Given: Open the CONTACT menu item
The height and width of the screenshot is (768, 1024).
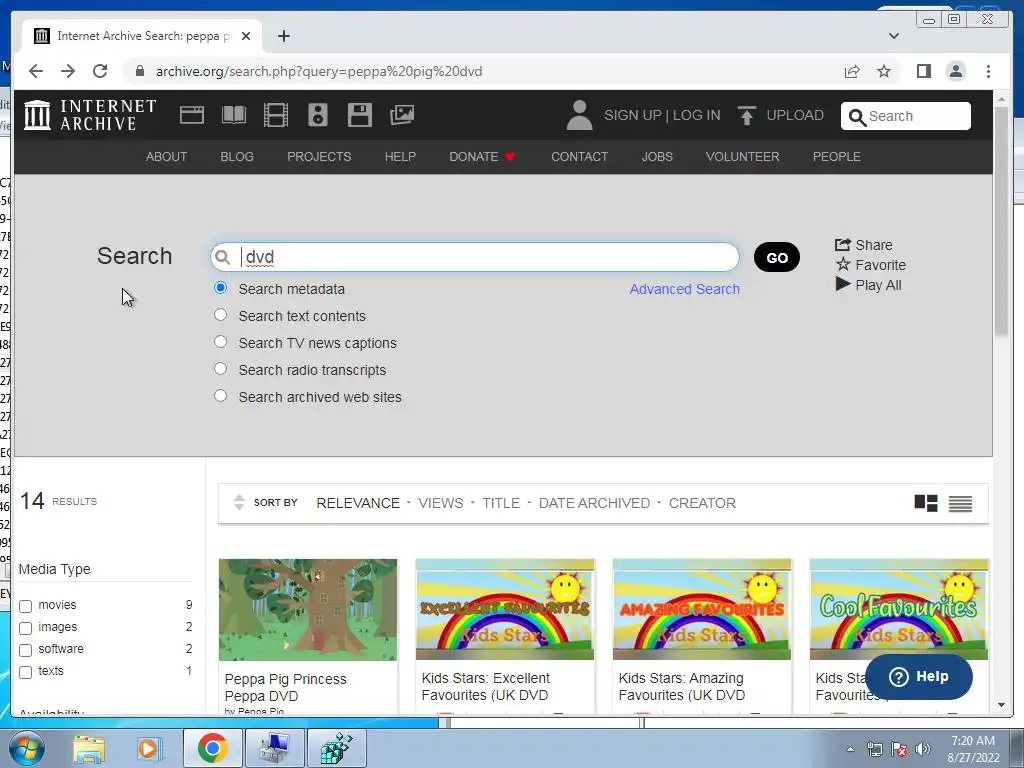Looking at the screenshot, I should (x=579, y=157).
